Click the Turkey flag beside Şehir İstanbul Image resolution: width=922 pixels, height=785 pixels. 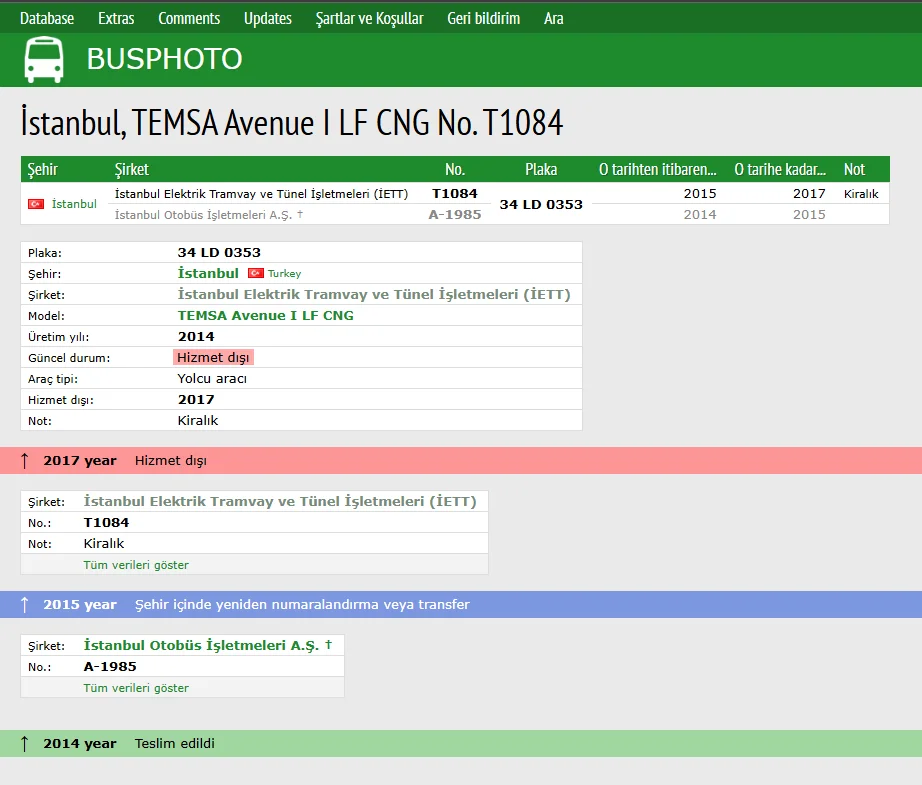pos(255,273)
